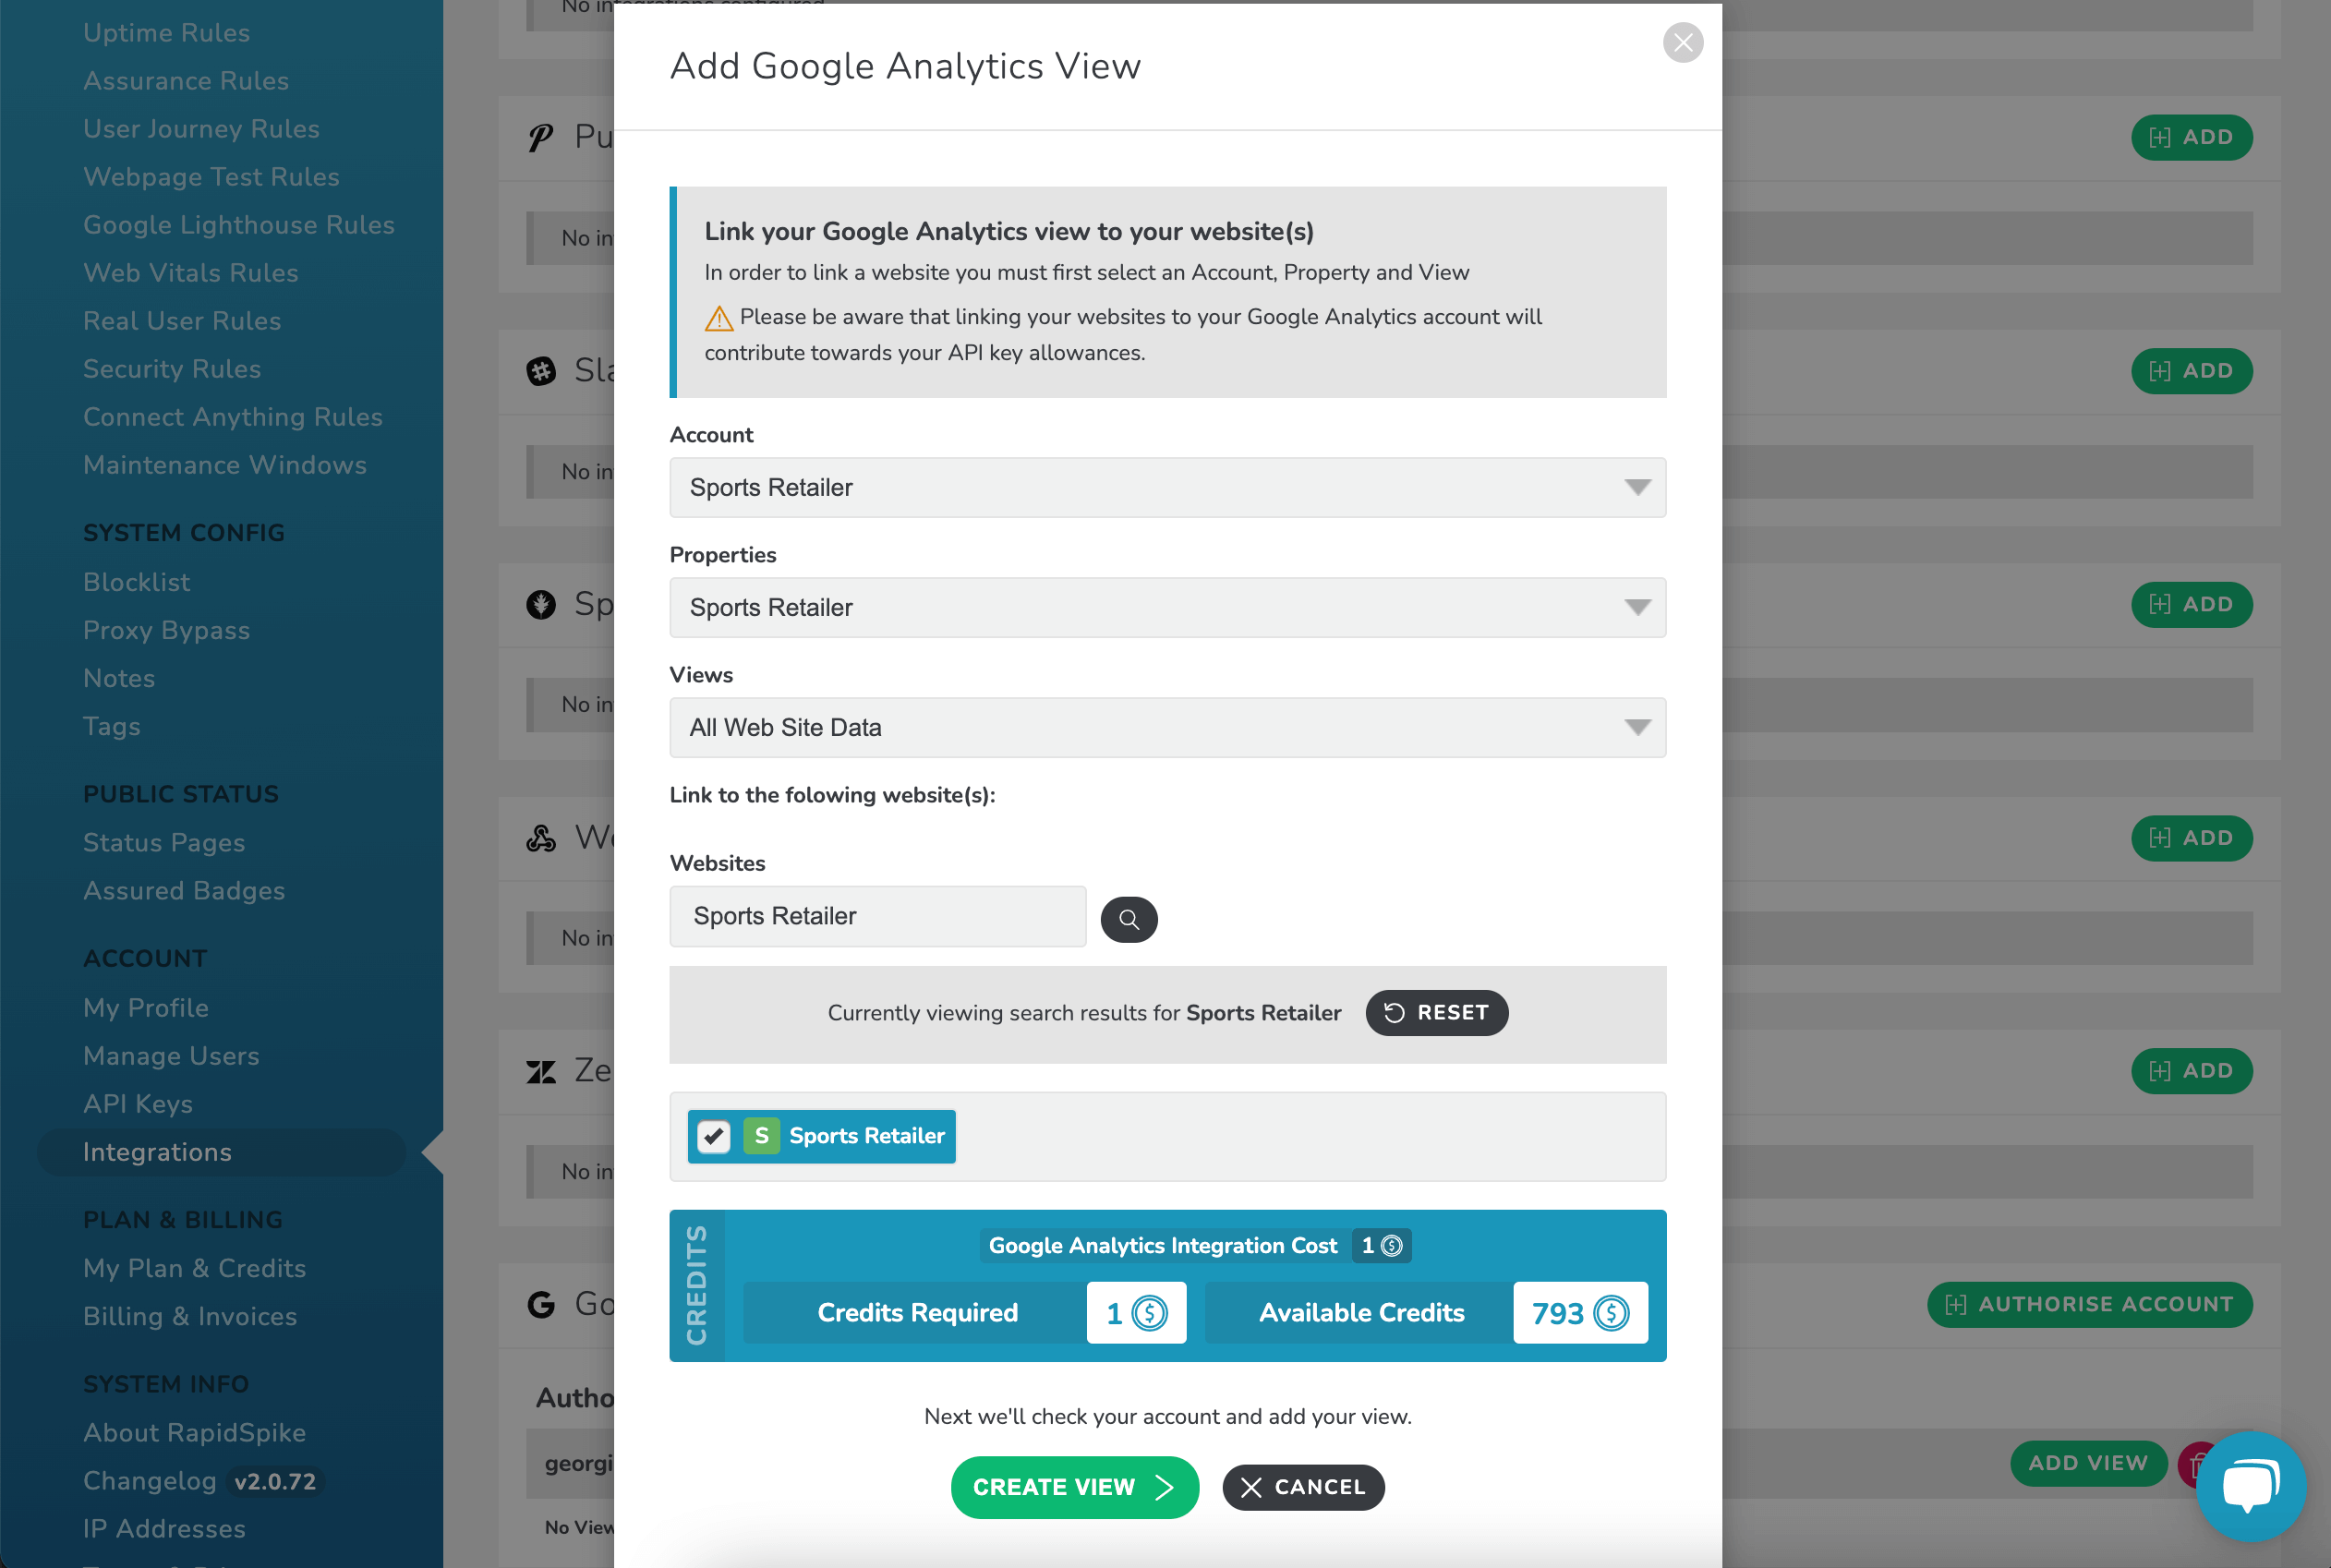Click the coin icon beside Integration Cost
Viewport: 2331px width, 1568px height.
pyautogui.click(x=1392, y=1246)
